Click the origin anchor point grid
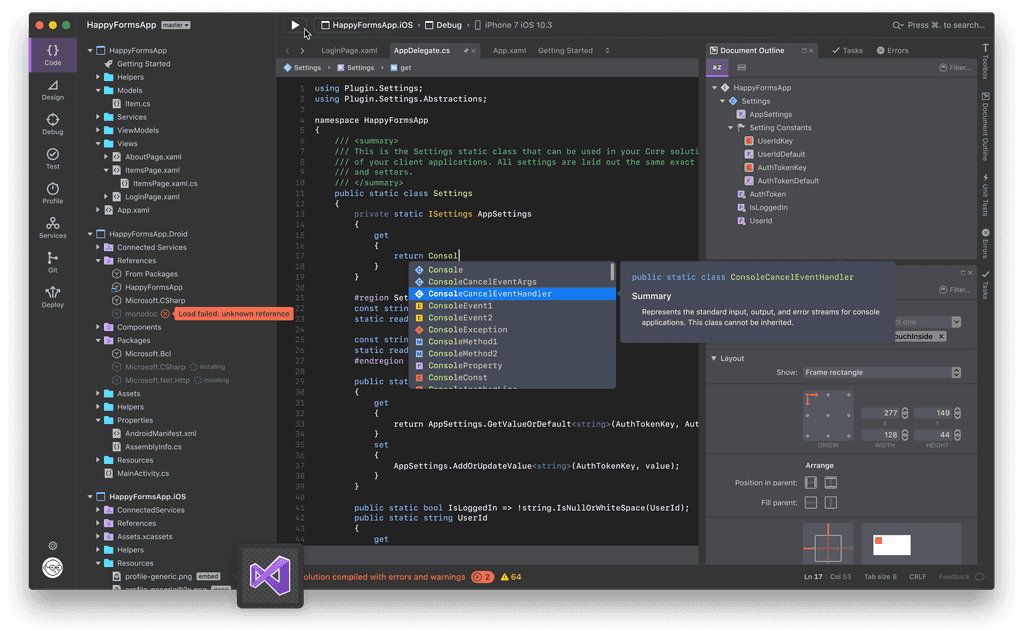This screenshot has width=1024, height=636. point(827,415)
